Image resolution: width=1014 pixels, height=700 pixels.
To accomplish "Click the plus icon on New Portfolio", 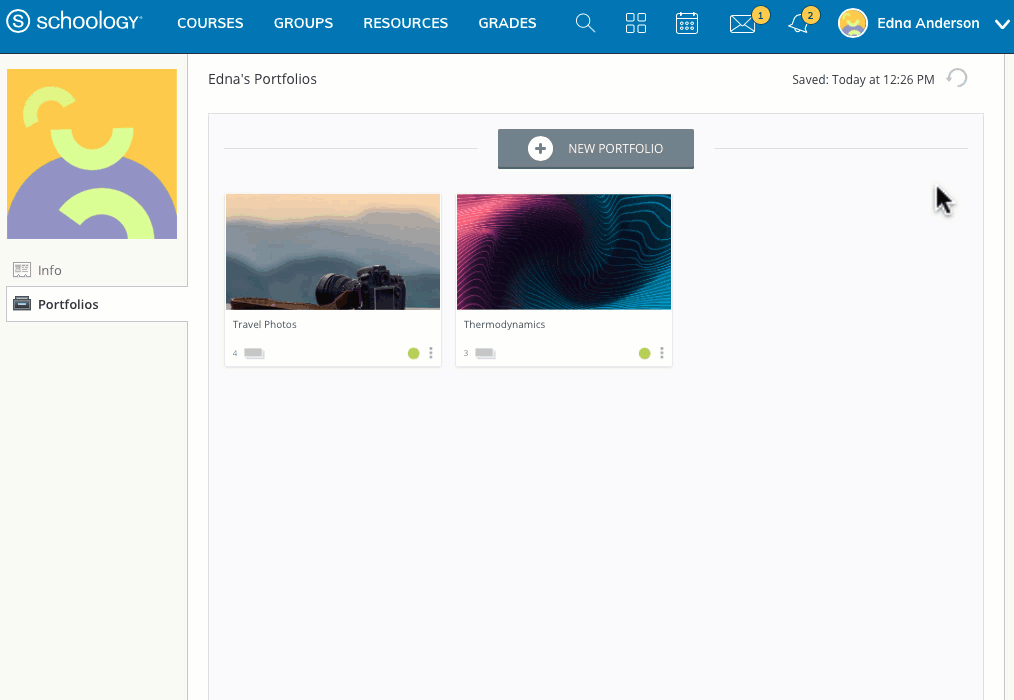I will (x=540, y=149).
